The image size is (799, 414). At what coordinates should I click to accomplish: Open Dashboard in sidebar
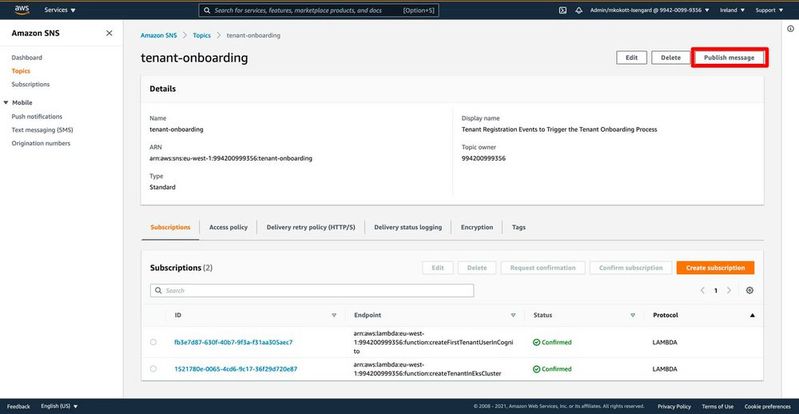(x=27, y=58)
